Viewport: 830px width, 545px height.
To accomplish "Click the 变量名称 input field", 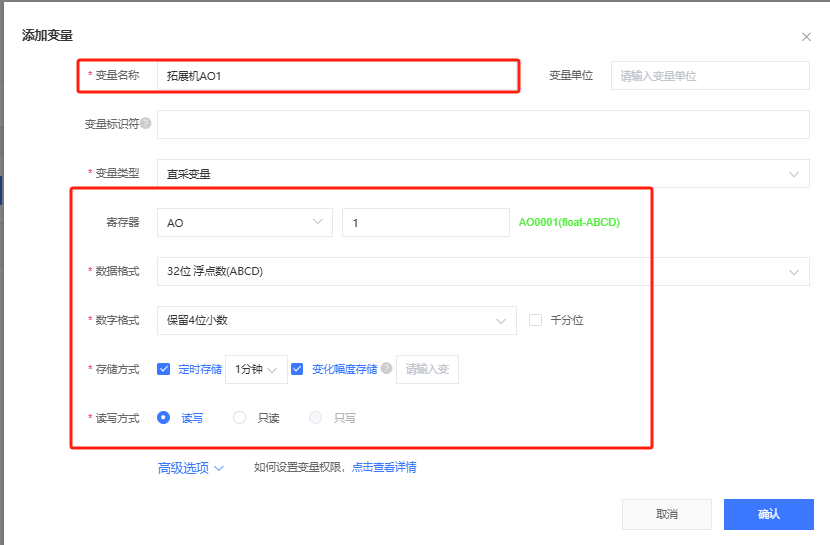I will (x=338, y=75).
